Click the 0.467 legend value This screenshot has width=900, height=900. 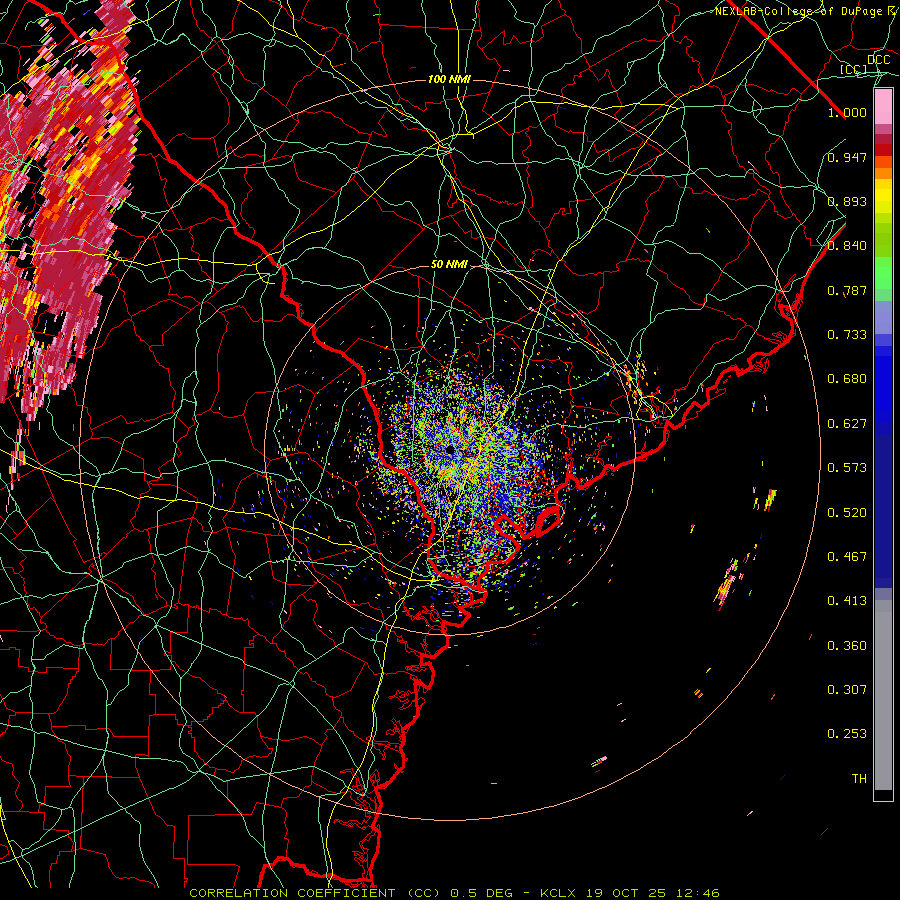(x=847, y=557)
